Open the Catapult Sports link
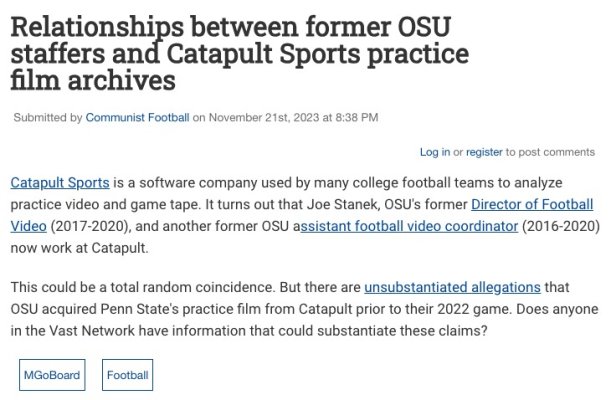The image size is (611, 400). click(60, 183)
